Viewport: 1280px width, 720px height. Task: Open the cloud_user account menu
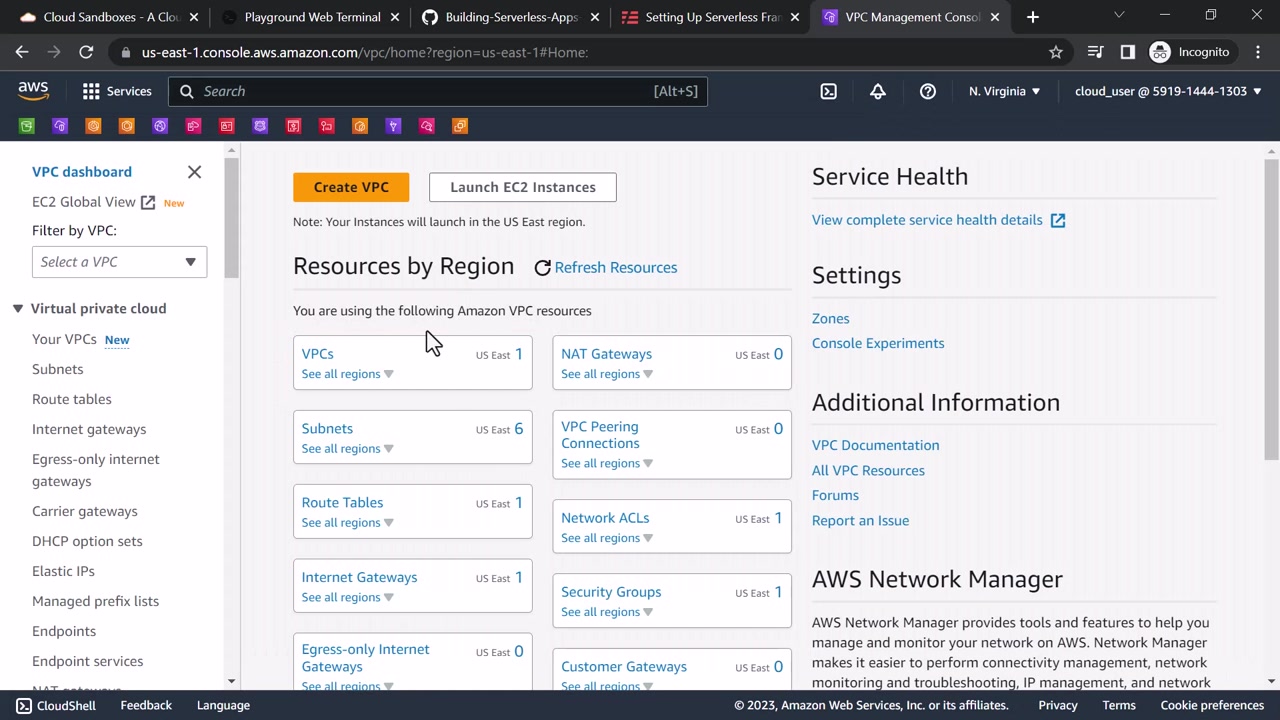[x=1167, y=91]
